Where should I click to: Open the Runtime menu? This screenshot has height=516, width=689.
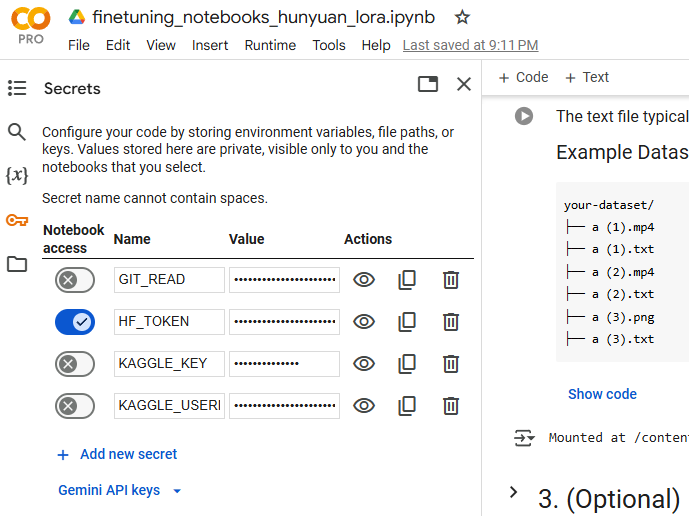[270, 45]
